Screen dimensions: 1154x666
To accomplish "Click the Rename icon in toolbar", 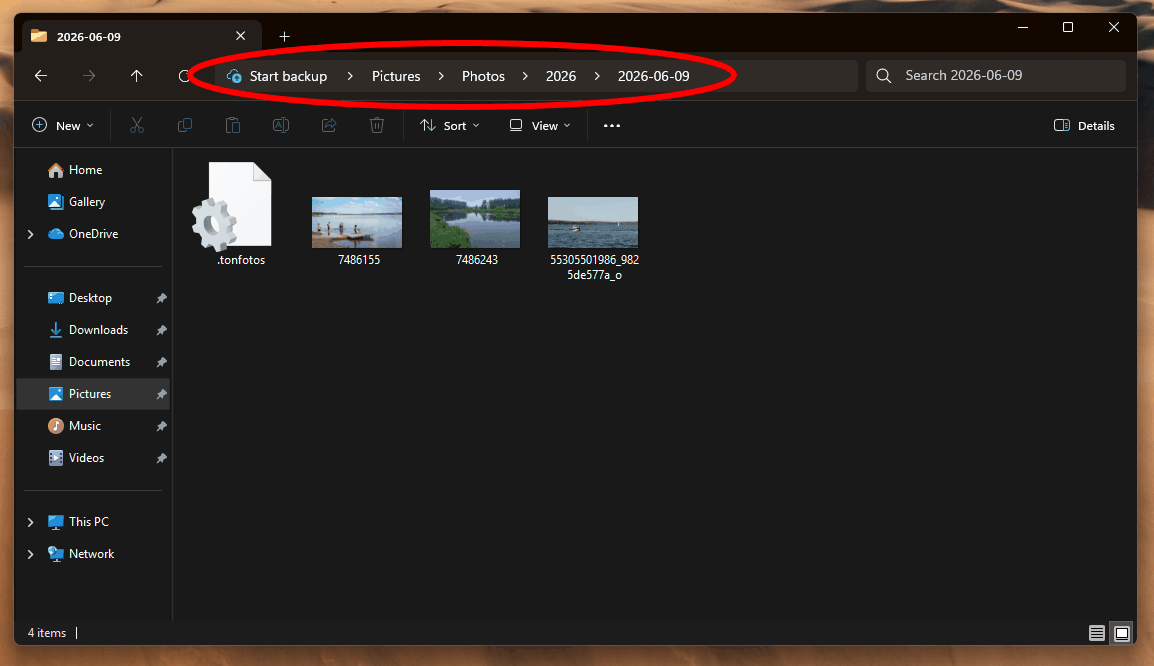I will [280, 126].
